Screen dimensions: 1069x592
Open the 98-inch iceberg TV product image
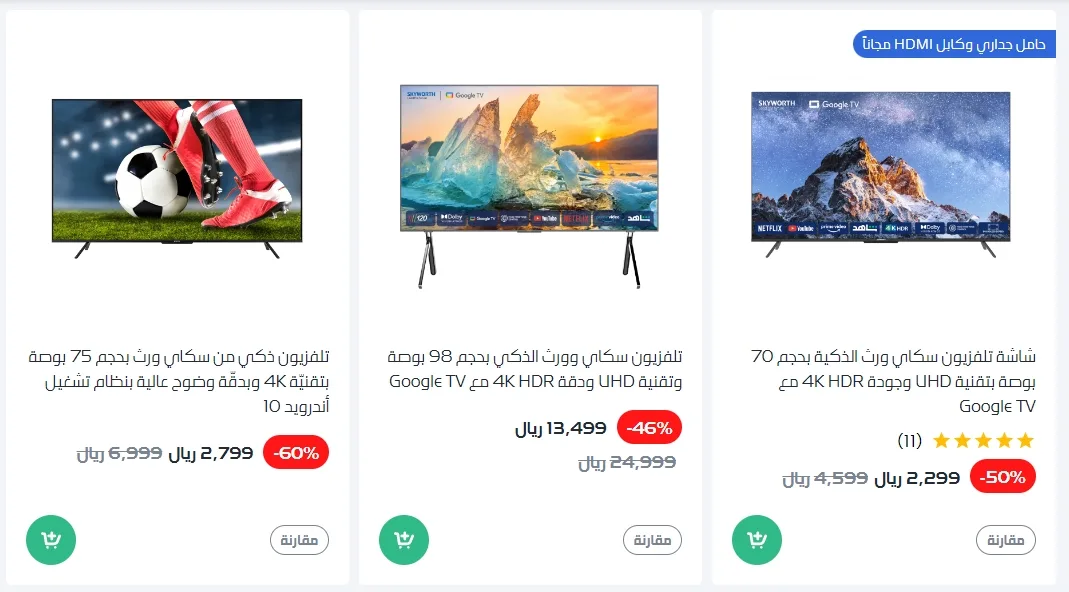pos(529,186)
